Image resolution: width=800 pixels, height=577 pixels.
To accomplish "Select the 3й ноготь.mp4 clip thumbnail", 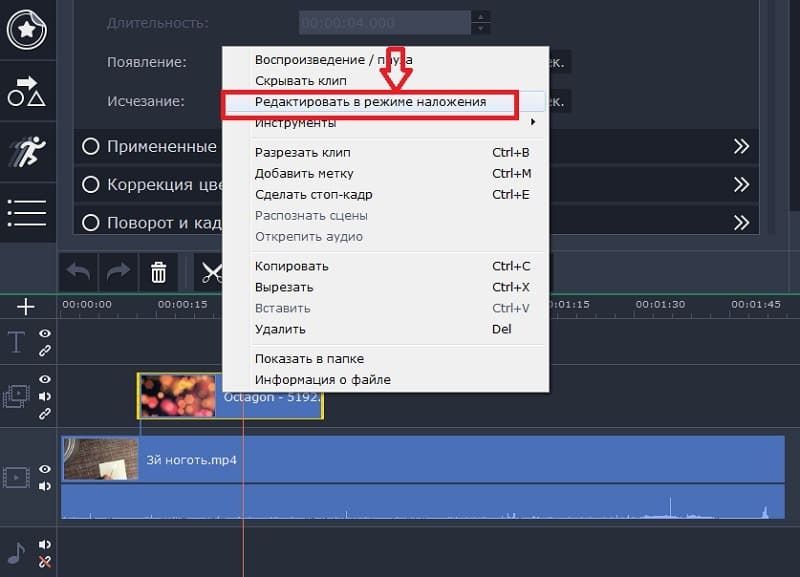I will pos(100,459).
